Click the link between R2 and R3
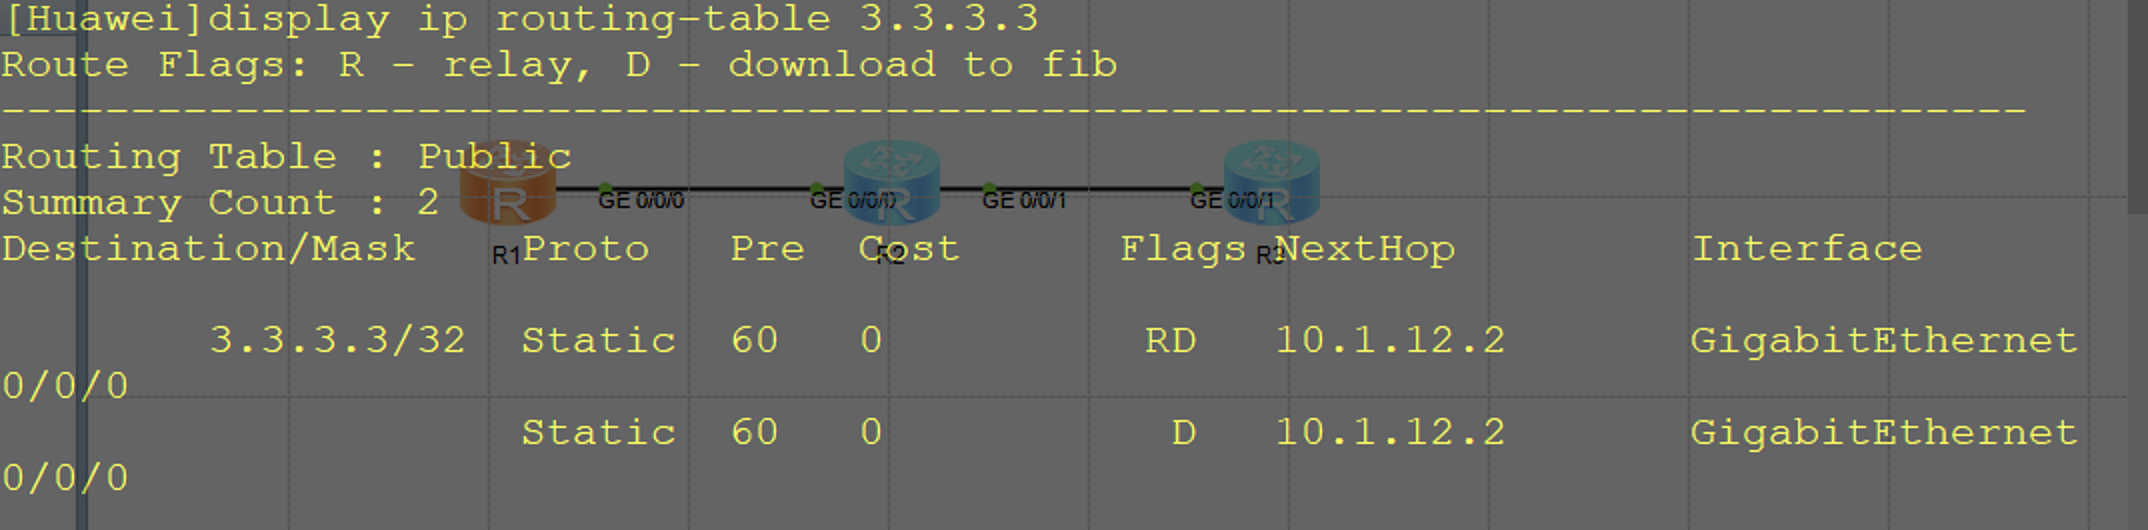Image resolution: width=2148 pixels, height=530 pixels. (1082, 188)
